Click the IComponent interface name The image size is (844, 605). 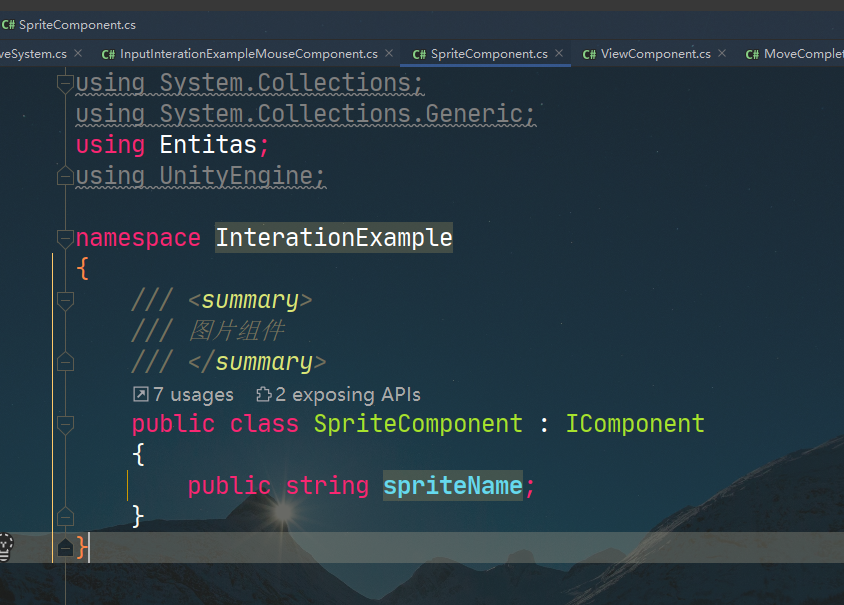pyautogui.click(x=635, y=424)
